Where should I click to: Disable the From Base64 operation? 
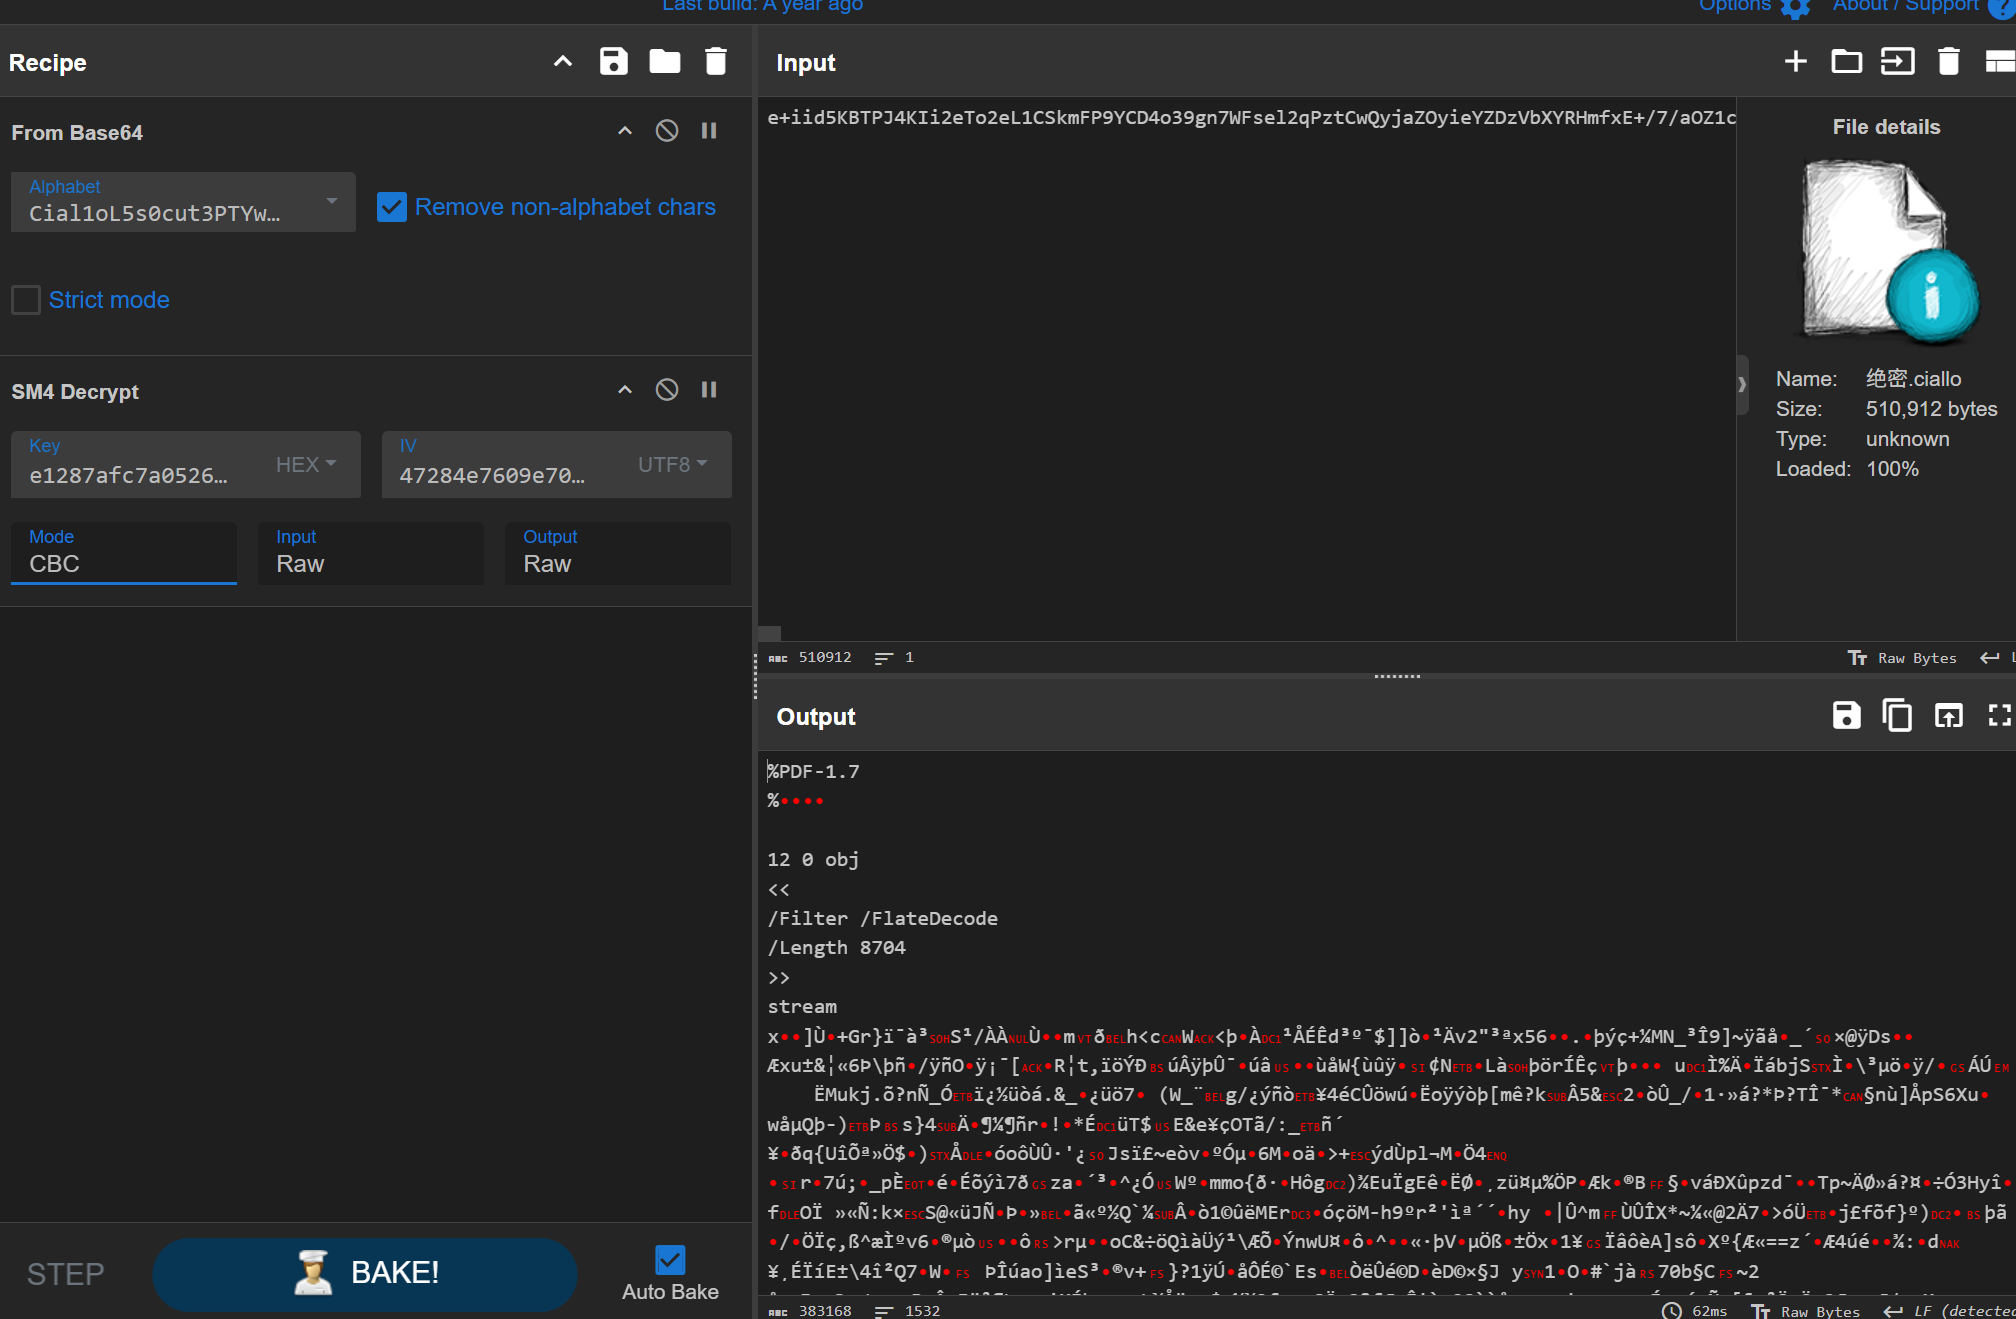(x=667, y=131)
